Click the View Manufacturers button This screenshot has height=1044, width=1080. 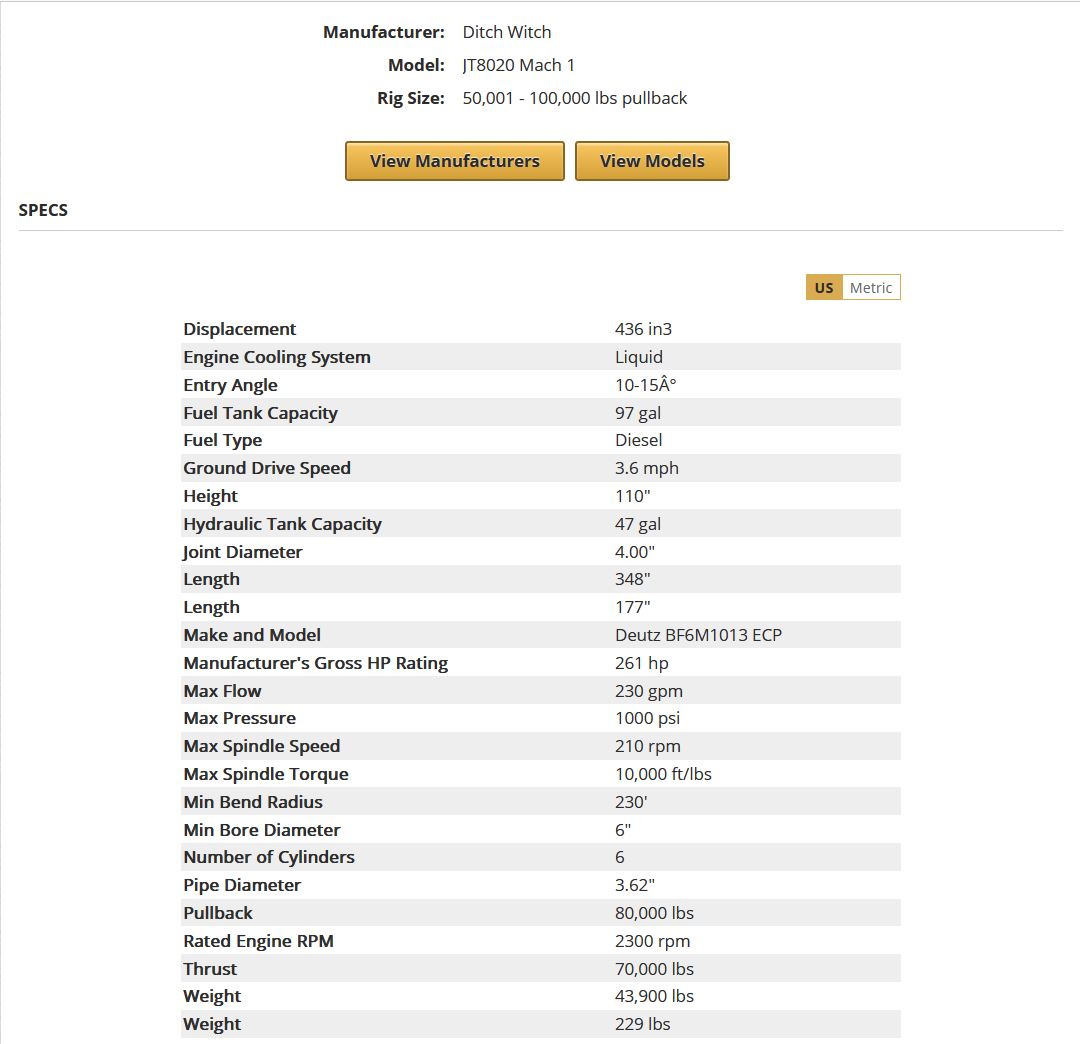pyautogui.click(x=454, y=161)
